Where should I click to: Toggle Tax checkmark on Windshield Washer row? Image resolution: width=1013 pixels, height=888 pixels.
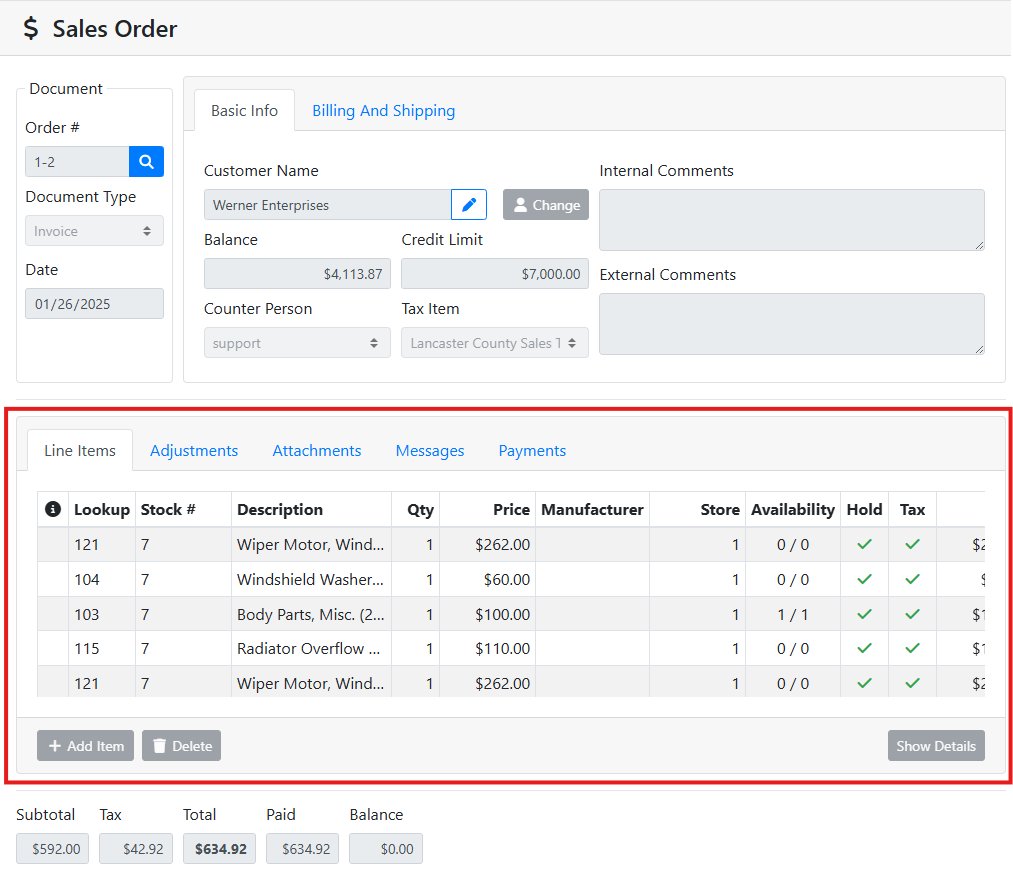click(912, 579)
